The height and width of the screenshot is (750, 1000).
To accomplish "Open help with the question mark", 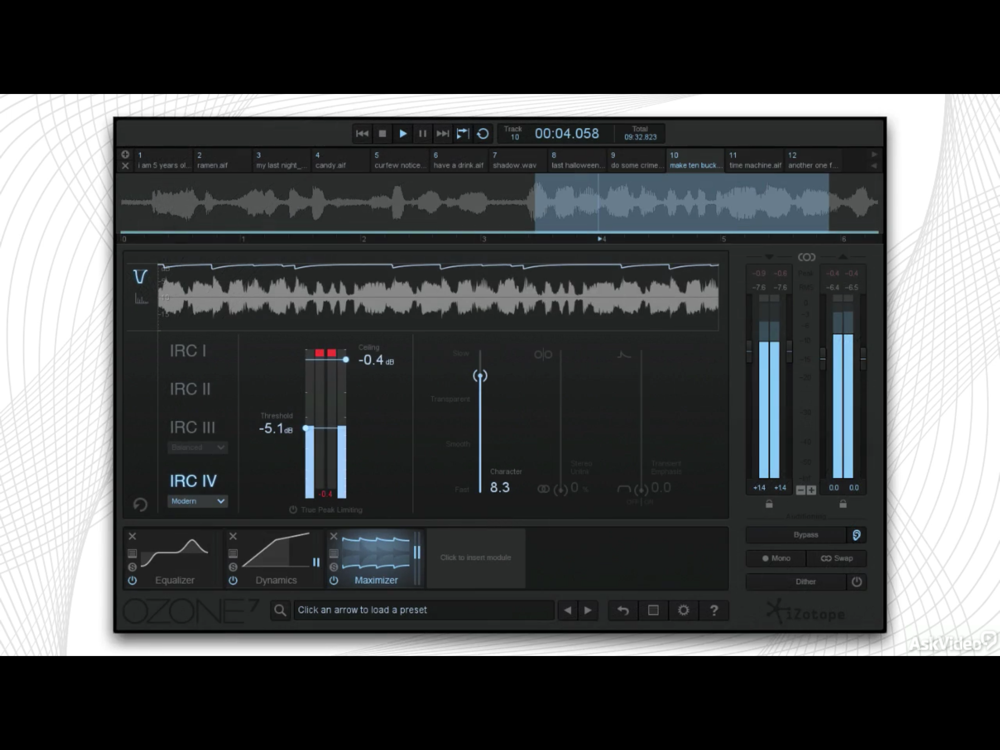I will pos(714,610).
